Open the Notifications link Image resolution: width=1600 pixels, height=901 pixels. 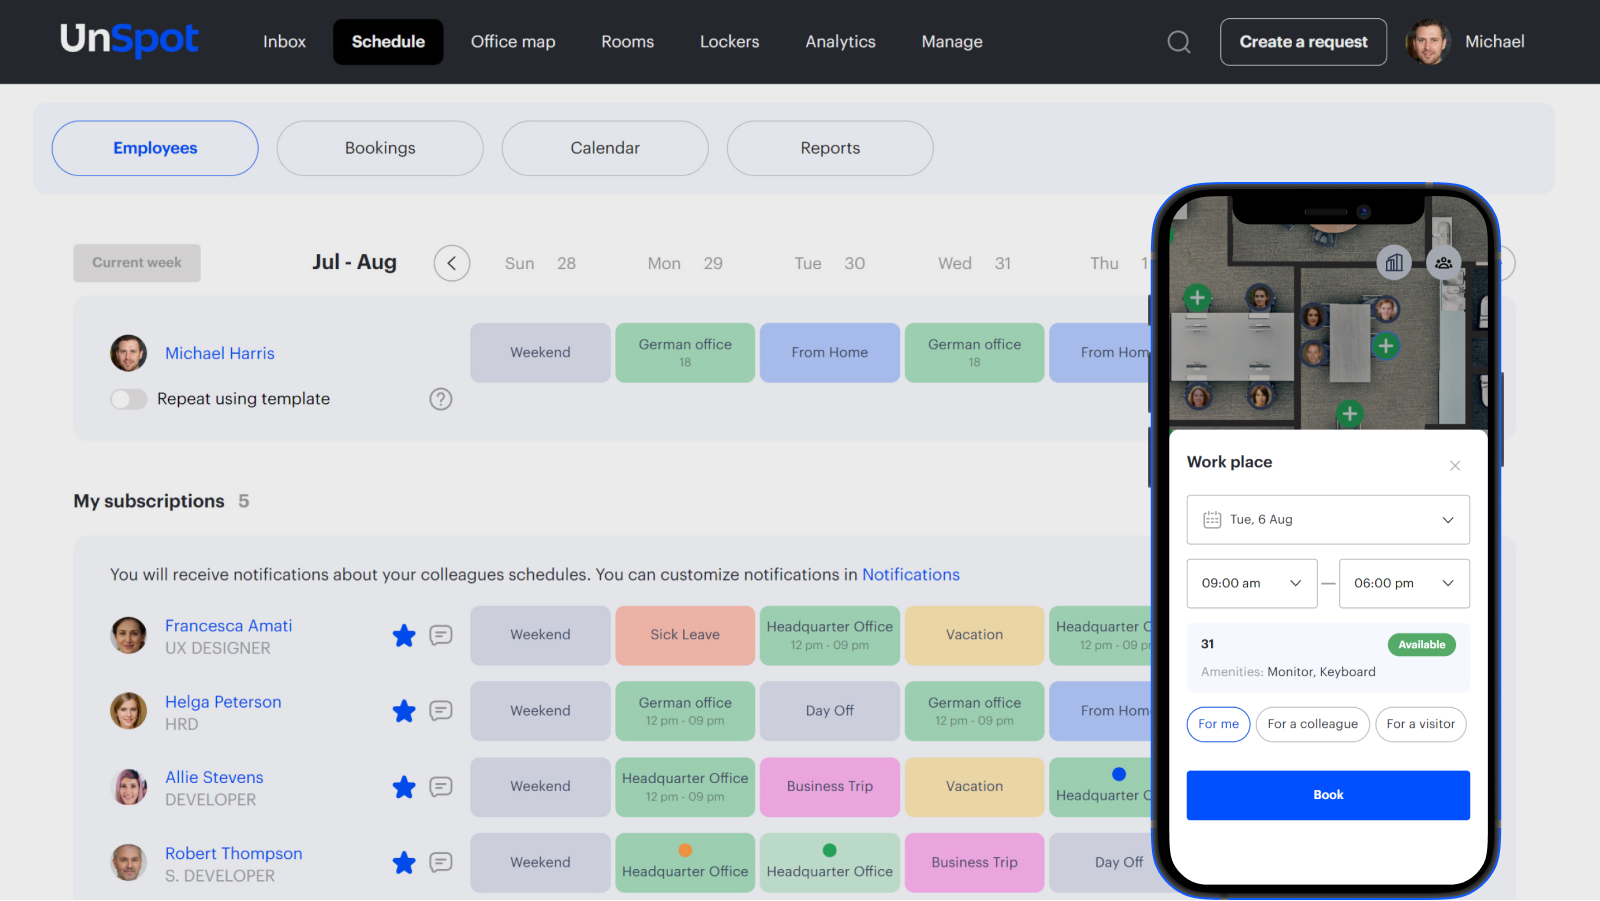point(911,575)
